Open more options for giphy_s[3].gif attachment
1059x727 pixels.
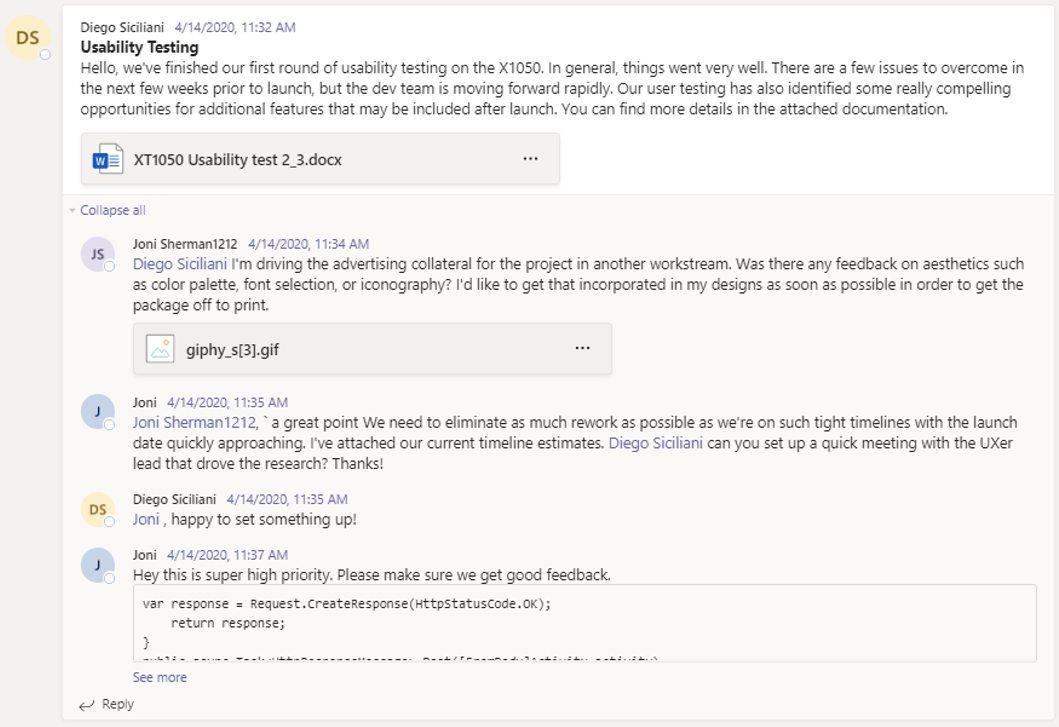(x=583, y=348)
